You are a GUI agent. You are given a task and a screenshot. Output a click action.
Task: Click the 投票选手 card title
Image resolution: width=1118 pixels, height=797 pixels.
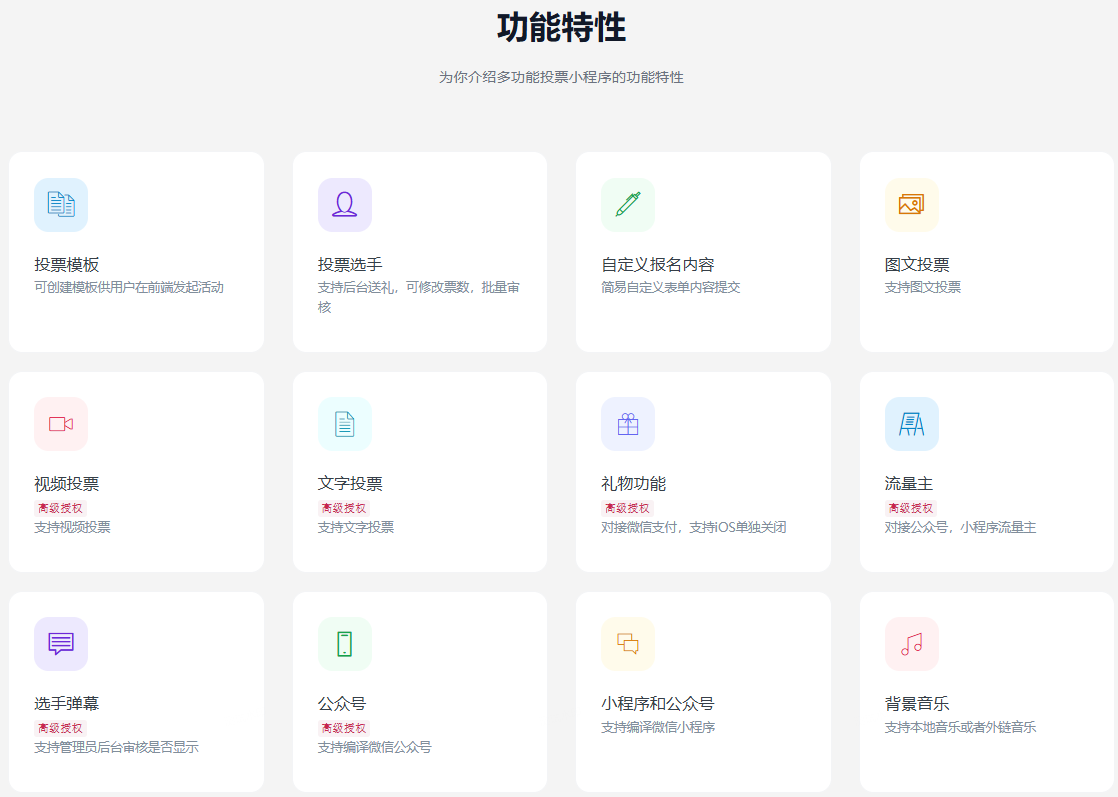350,264
